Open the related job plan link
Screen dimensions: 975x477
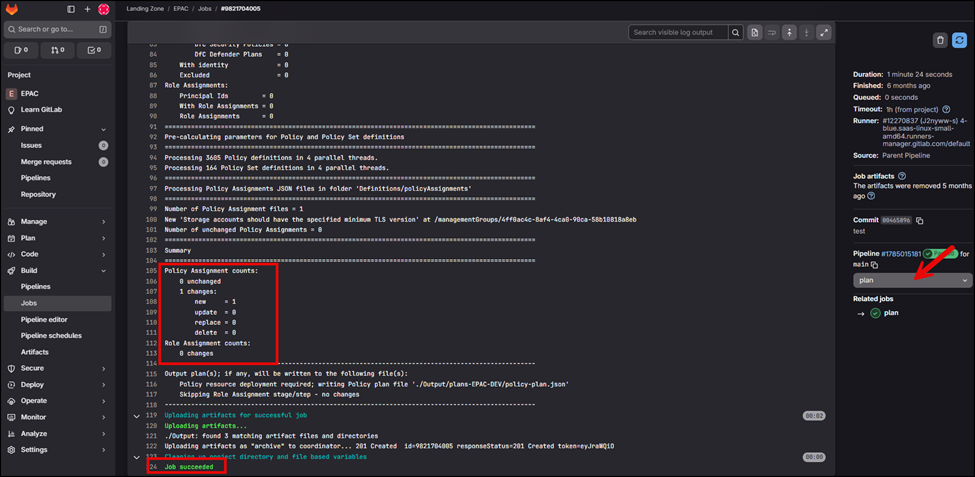(891, 313)
